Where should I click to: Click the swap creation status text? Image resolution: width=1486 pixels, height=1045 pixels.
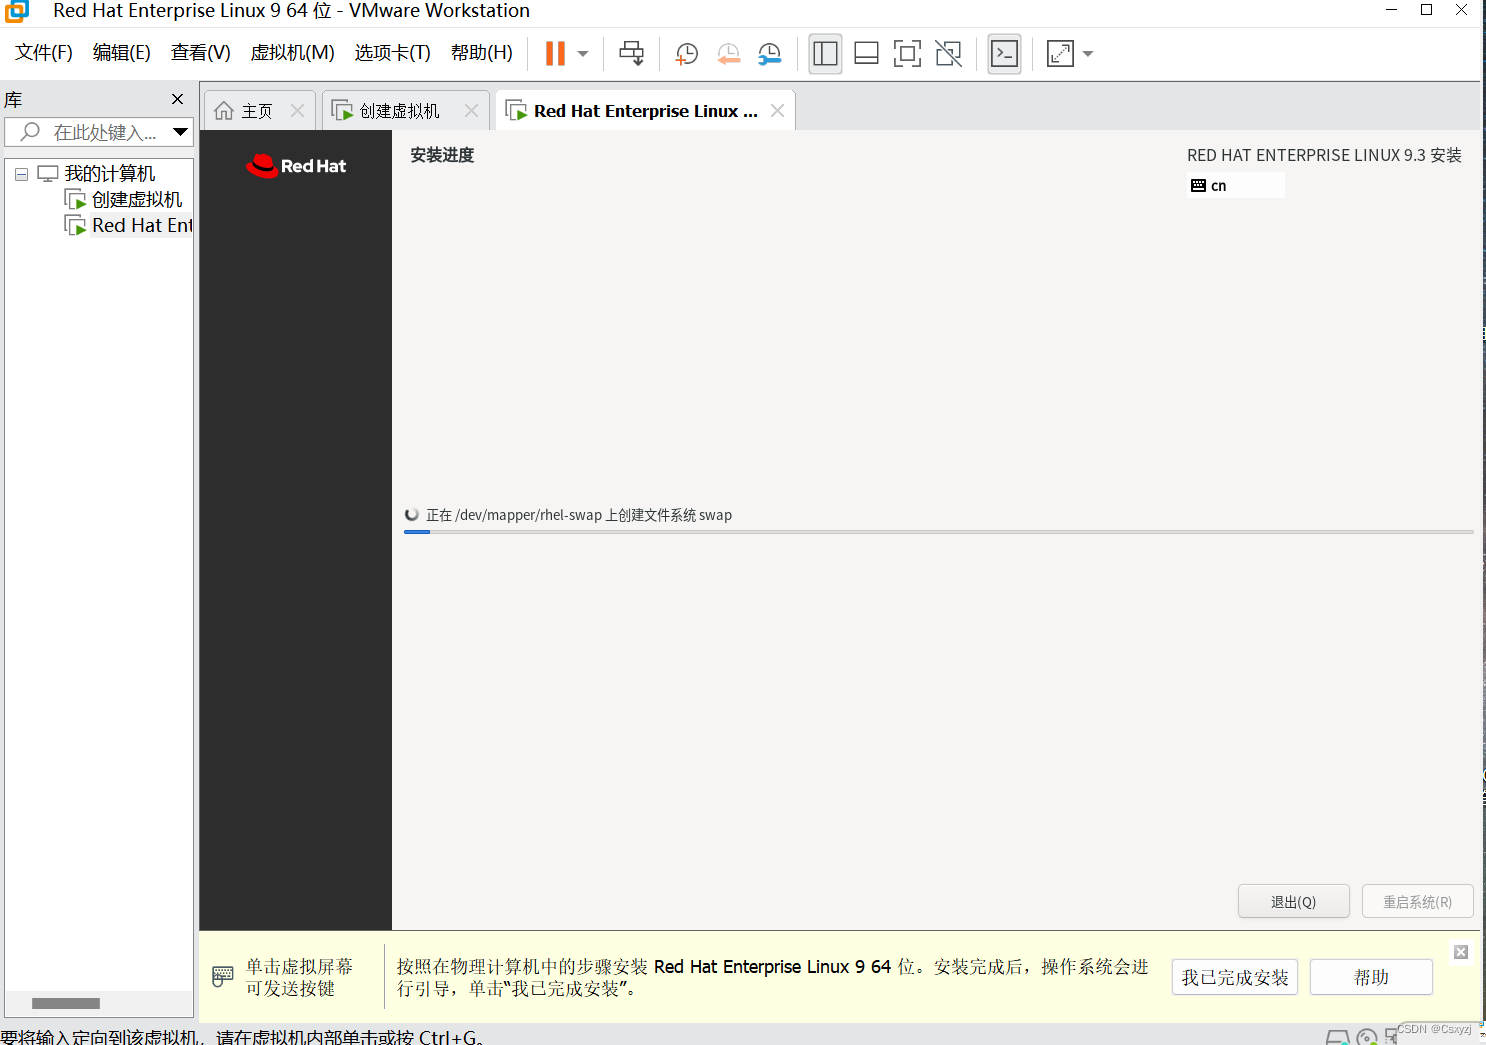point(579,515)
